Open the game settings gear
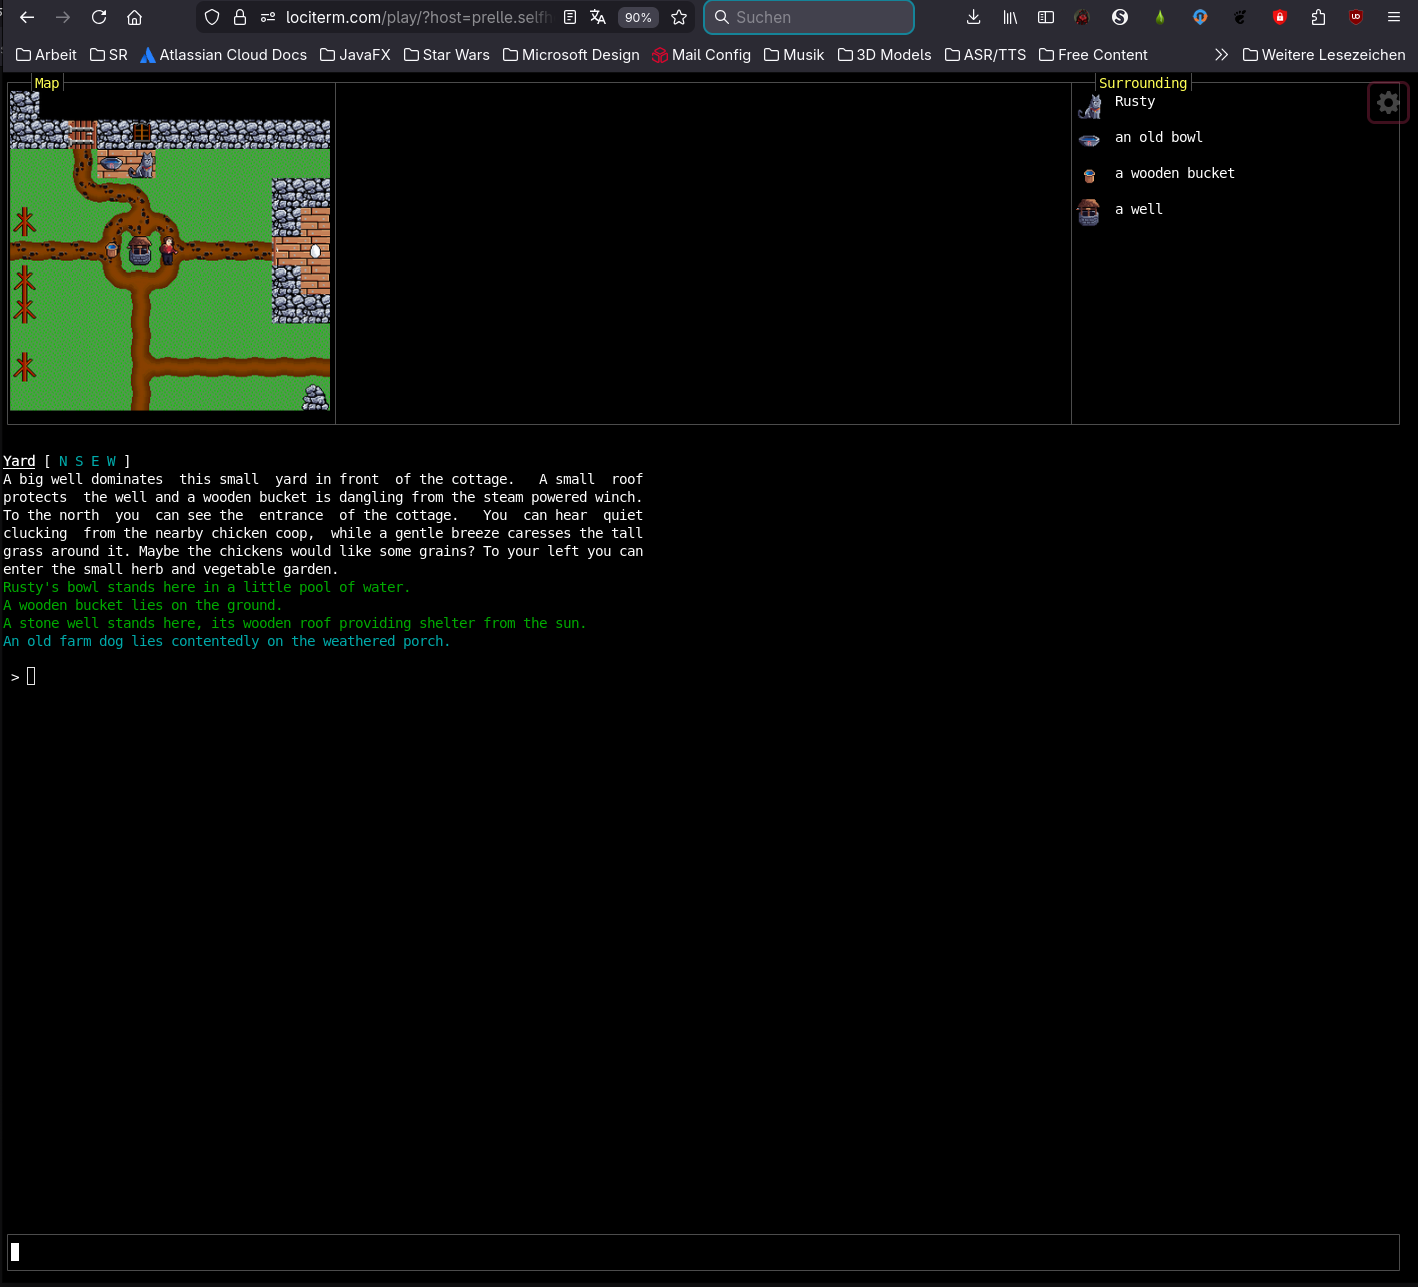 point(1388,102)
